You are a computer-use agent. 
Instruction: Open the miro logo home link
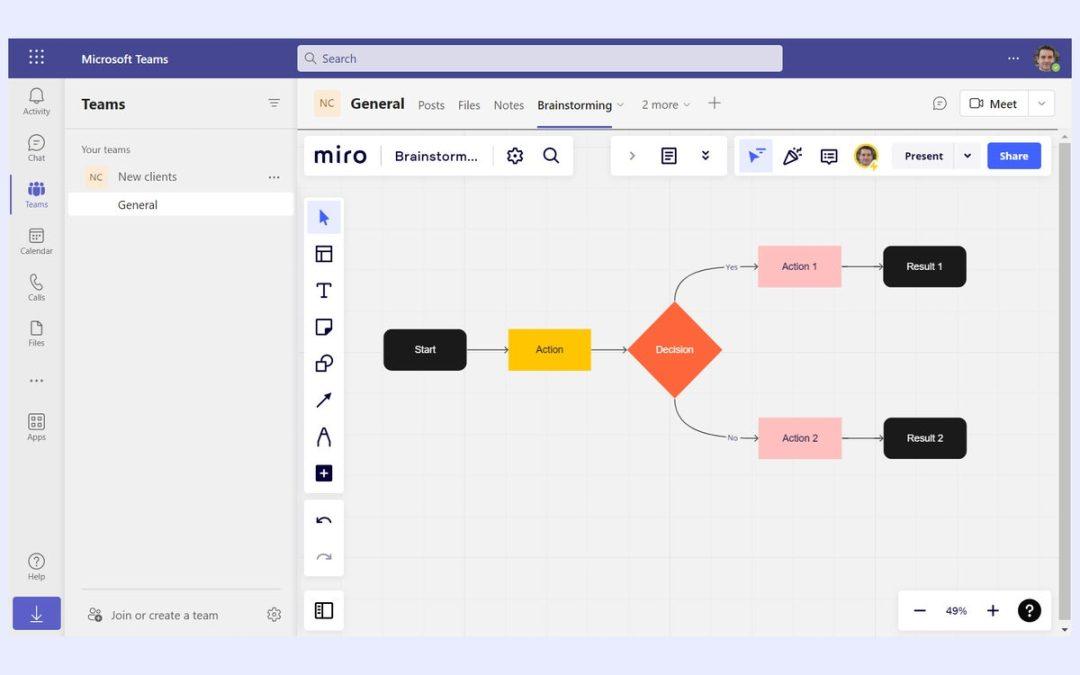340,156
